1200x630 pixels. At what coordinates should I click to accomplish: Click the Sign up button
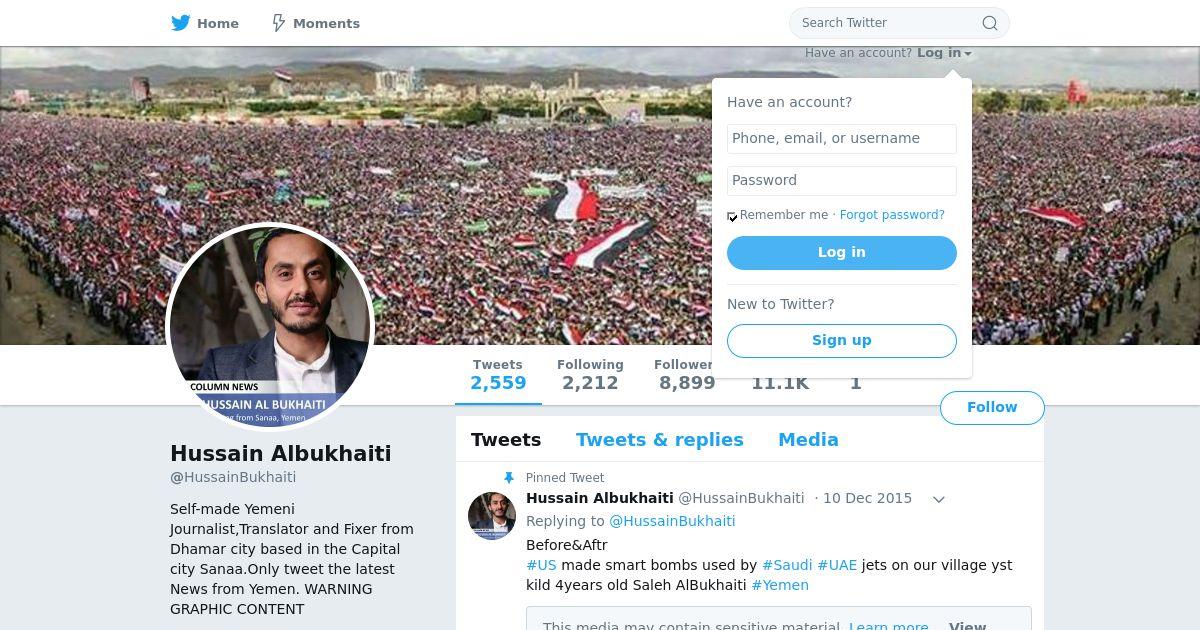point(842,340)
